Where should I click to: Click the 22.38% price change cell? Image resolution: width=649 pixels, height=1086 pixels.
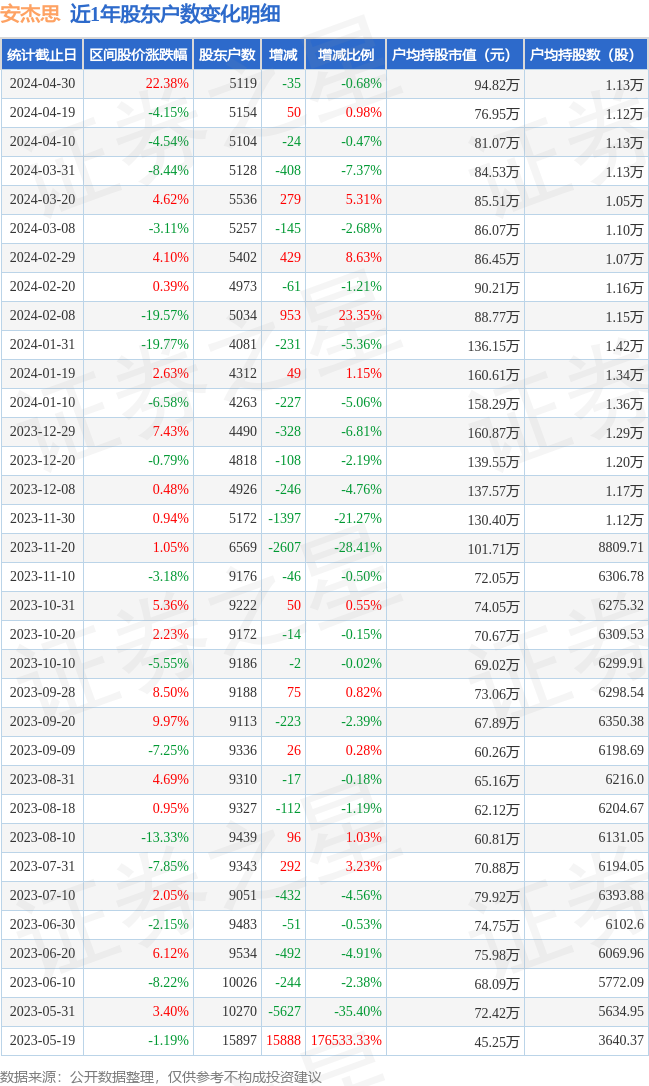coord(167,84)
